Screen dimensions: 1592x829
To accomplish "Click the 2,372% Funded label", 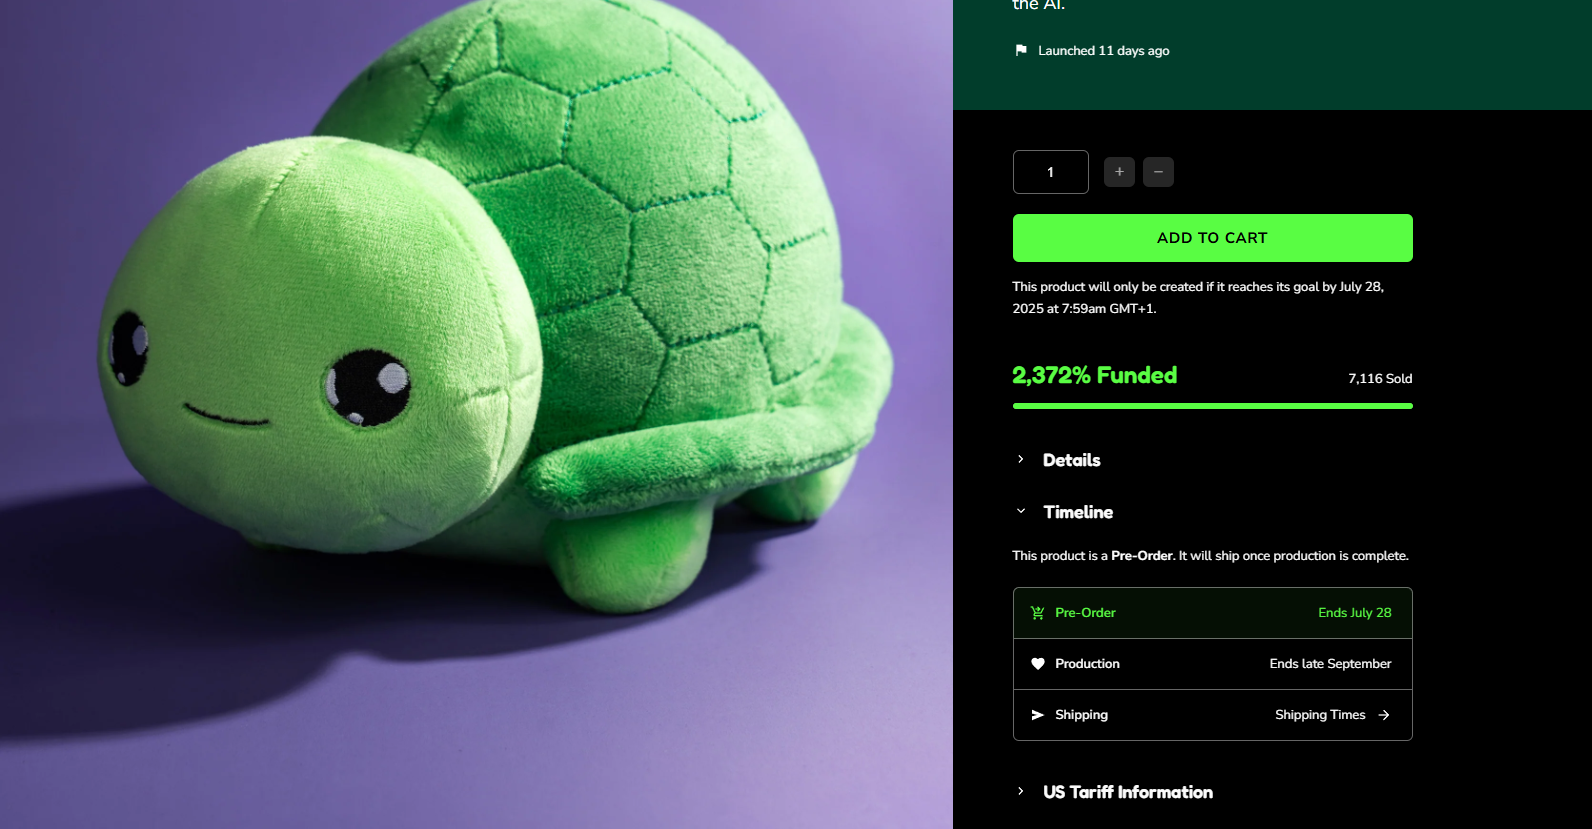I will [1095, 375].
